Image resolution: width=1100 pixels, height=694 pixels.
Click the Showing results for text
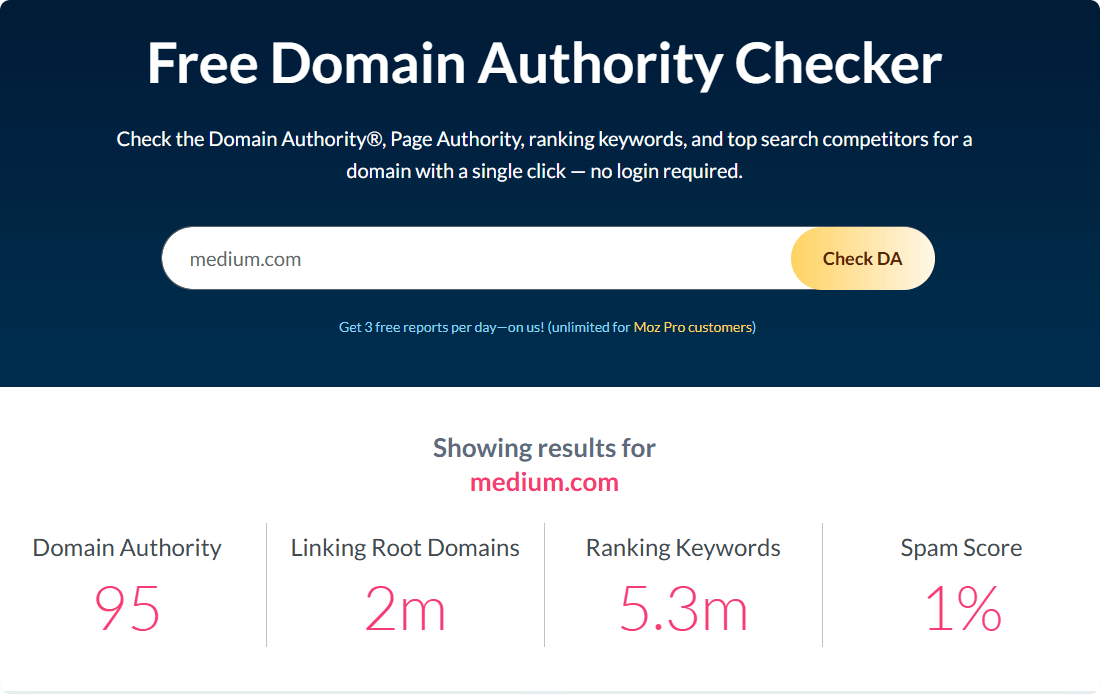pos(544,447)
